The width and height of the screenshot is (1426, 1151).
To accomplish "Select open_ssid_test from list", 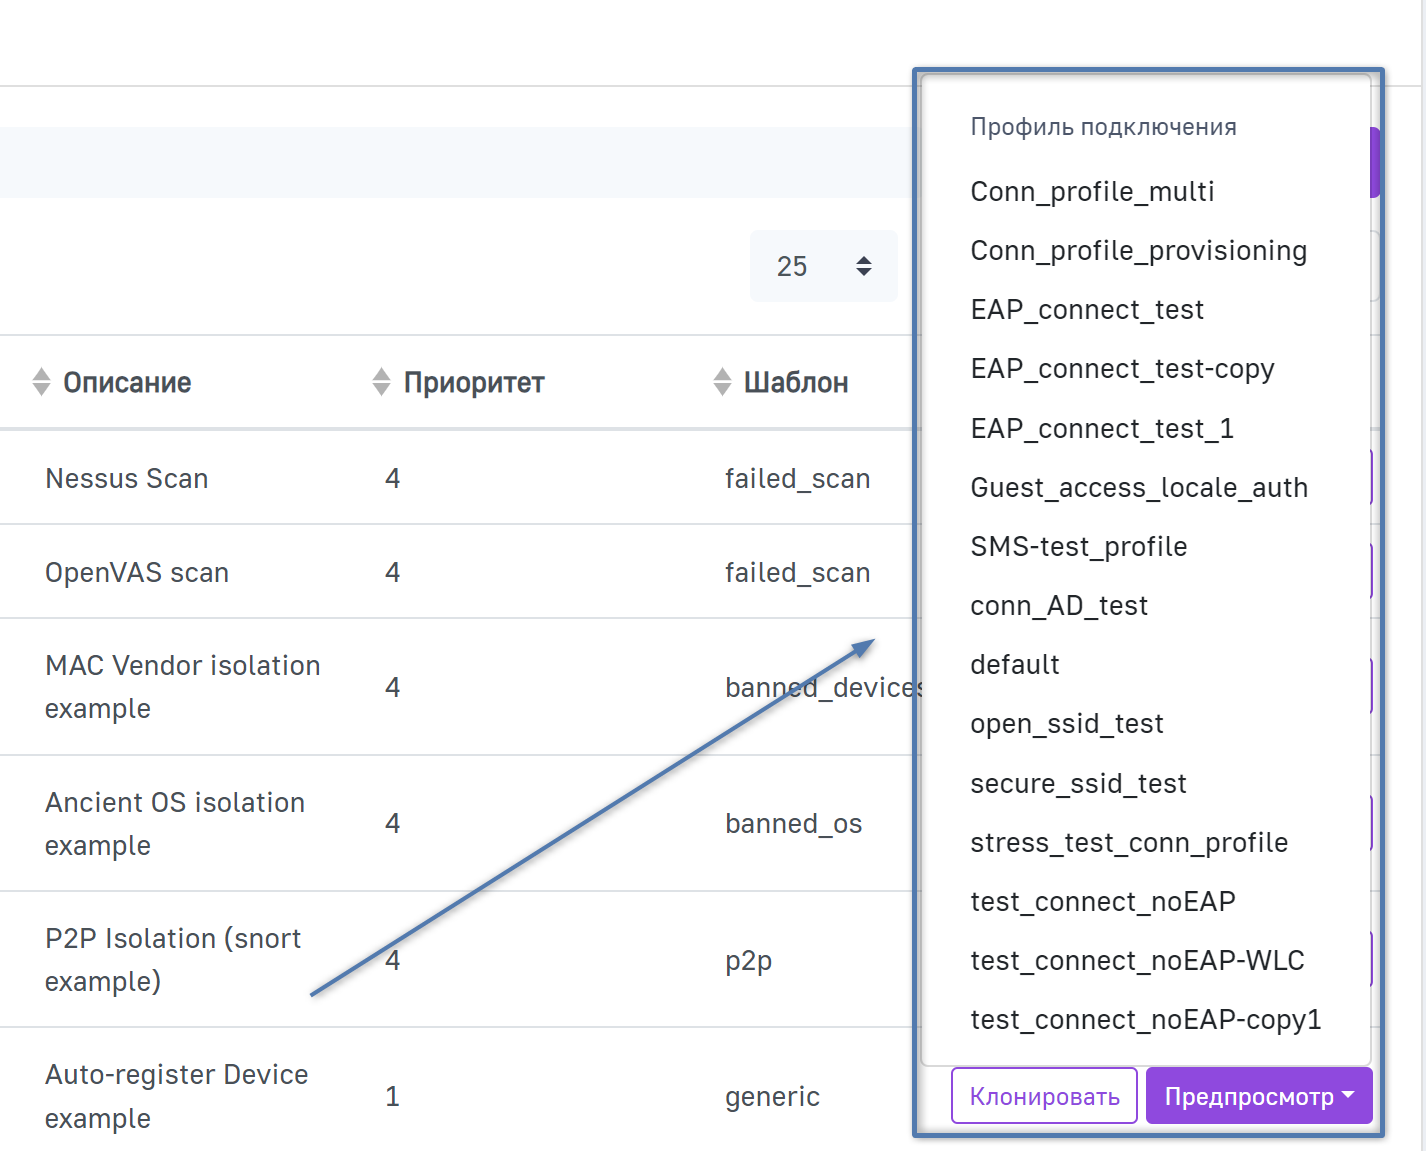I will [1067, 723].
